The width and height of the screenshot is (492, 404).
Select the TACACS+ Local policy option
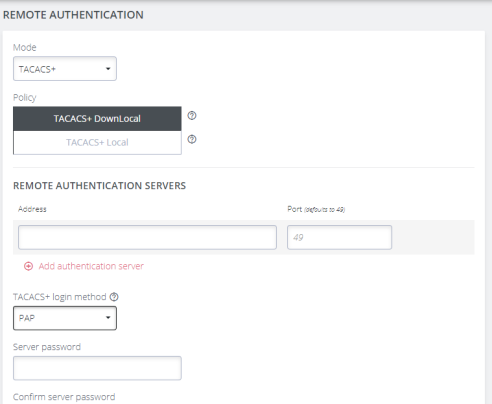(97, 142)
